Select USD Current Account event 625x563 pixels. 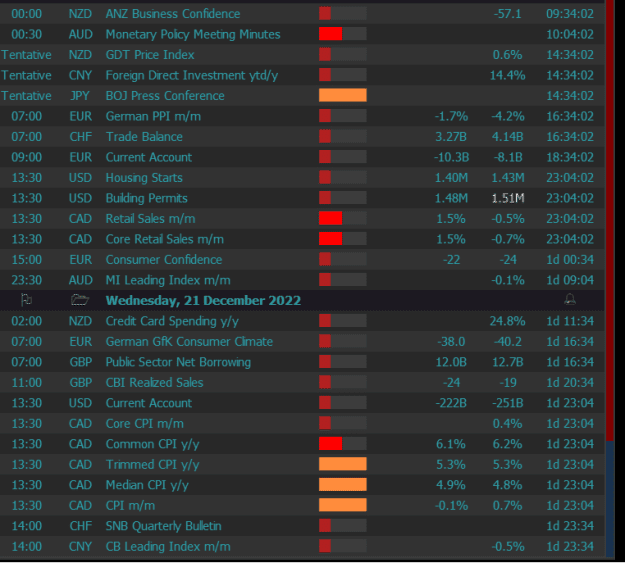149,403
